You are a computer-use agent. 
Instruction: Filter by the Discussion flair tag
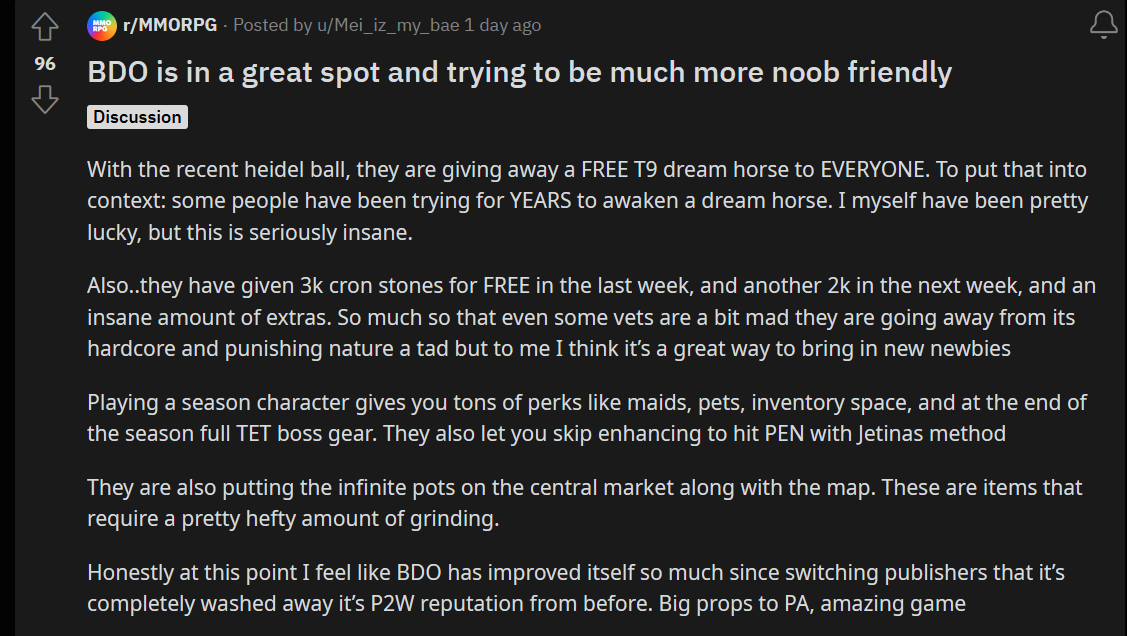point(137,117)
